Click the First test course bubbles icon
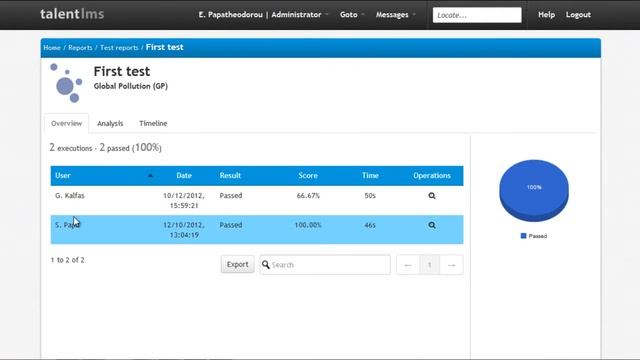 [x=66, y=83]
